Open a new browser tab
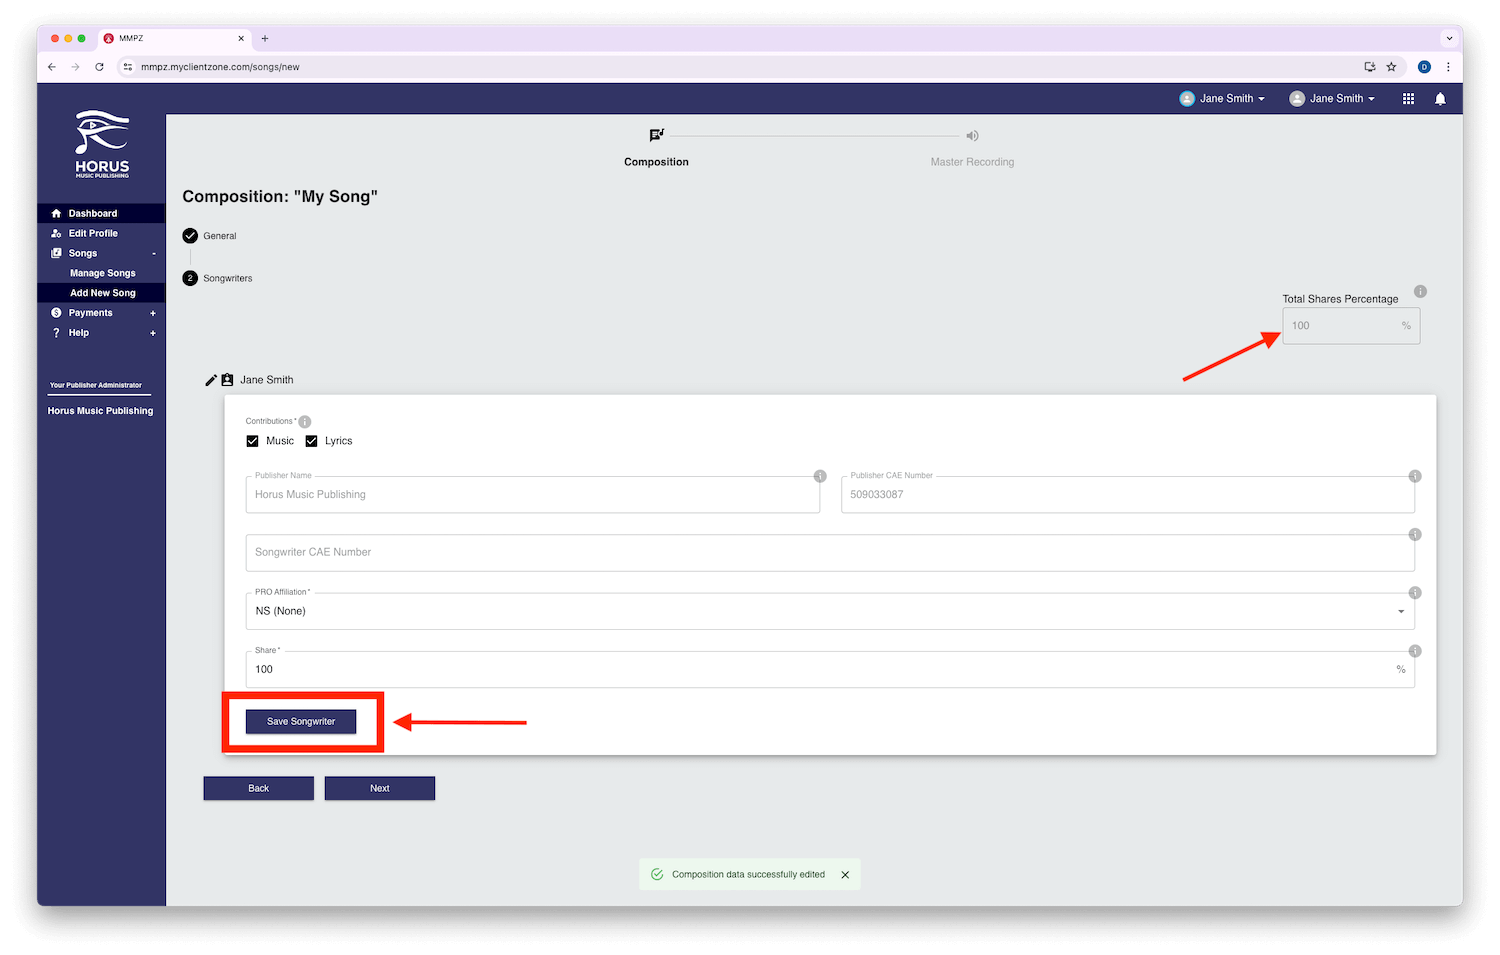Image resolution: width=1500 pixels, height=955 pixels. [x=265, y=38]
